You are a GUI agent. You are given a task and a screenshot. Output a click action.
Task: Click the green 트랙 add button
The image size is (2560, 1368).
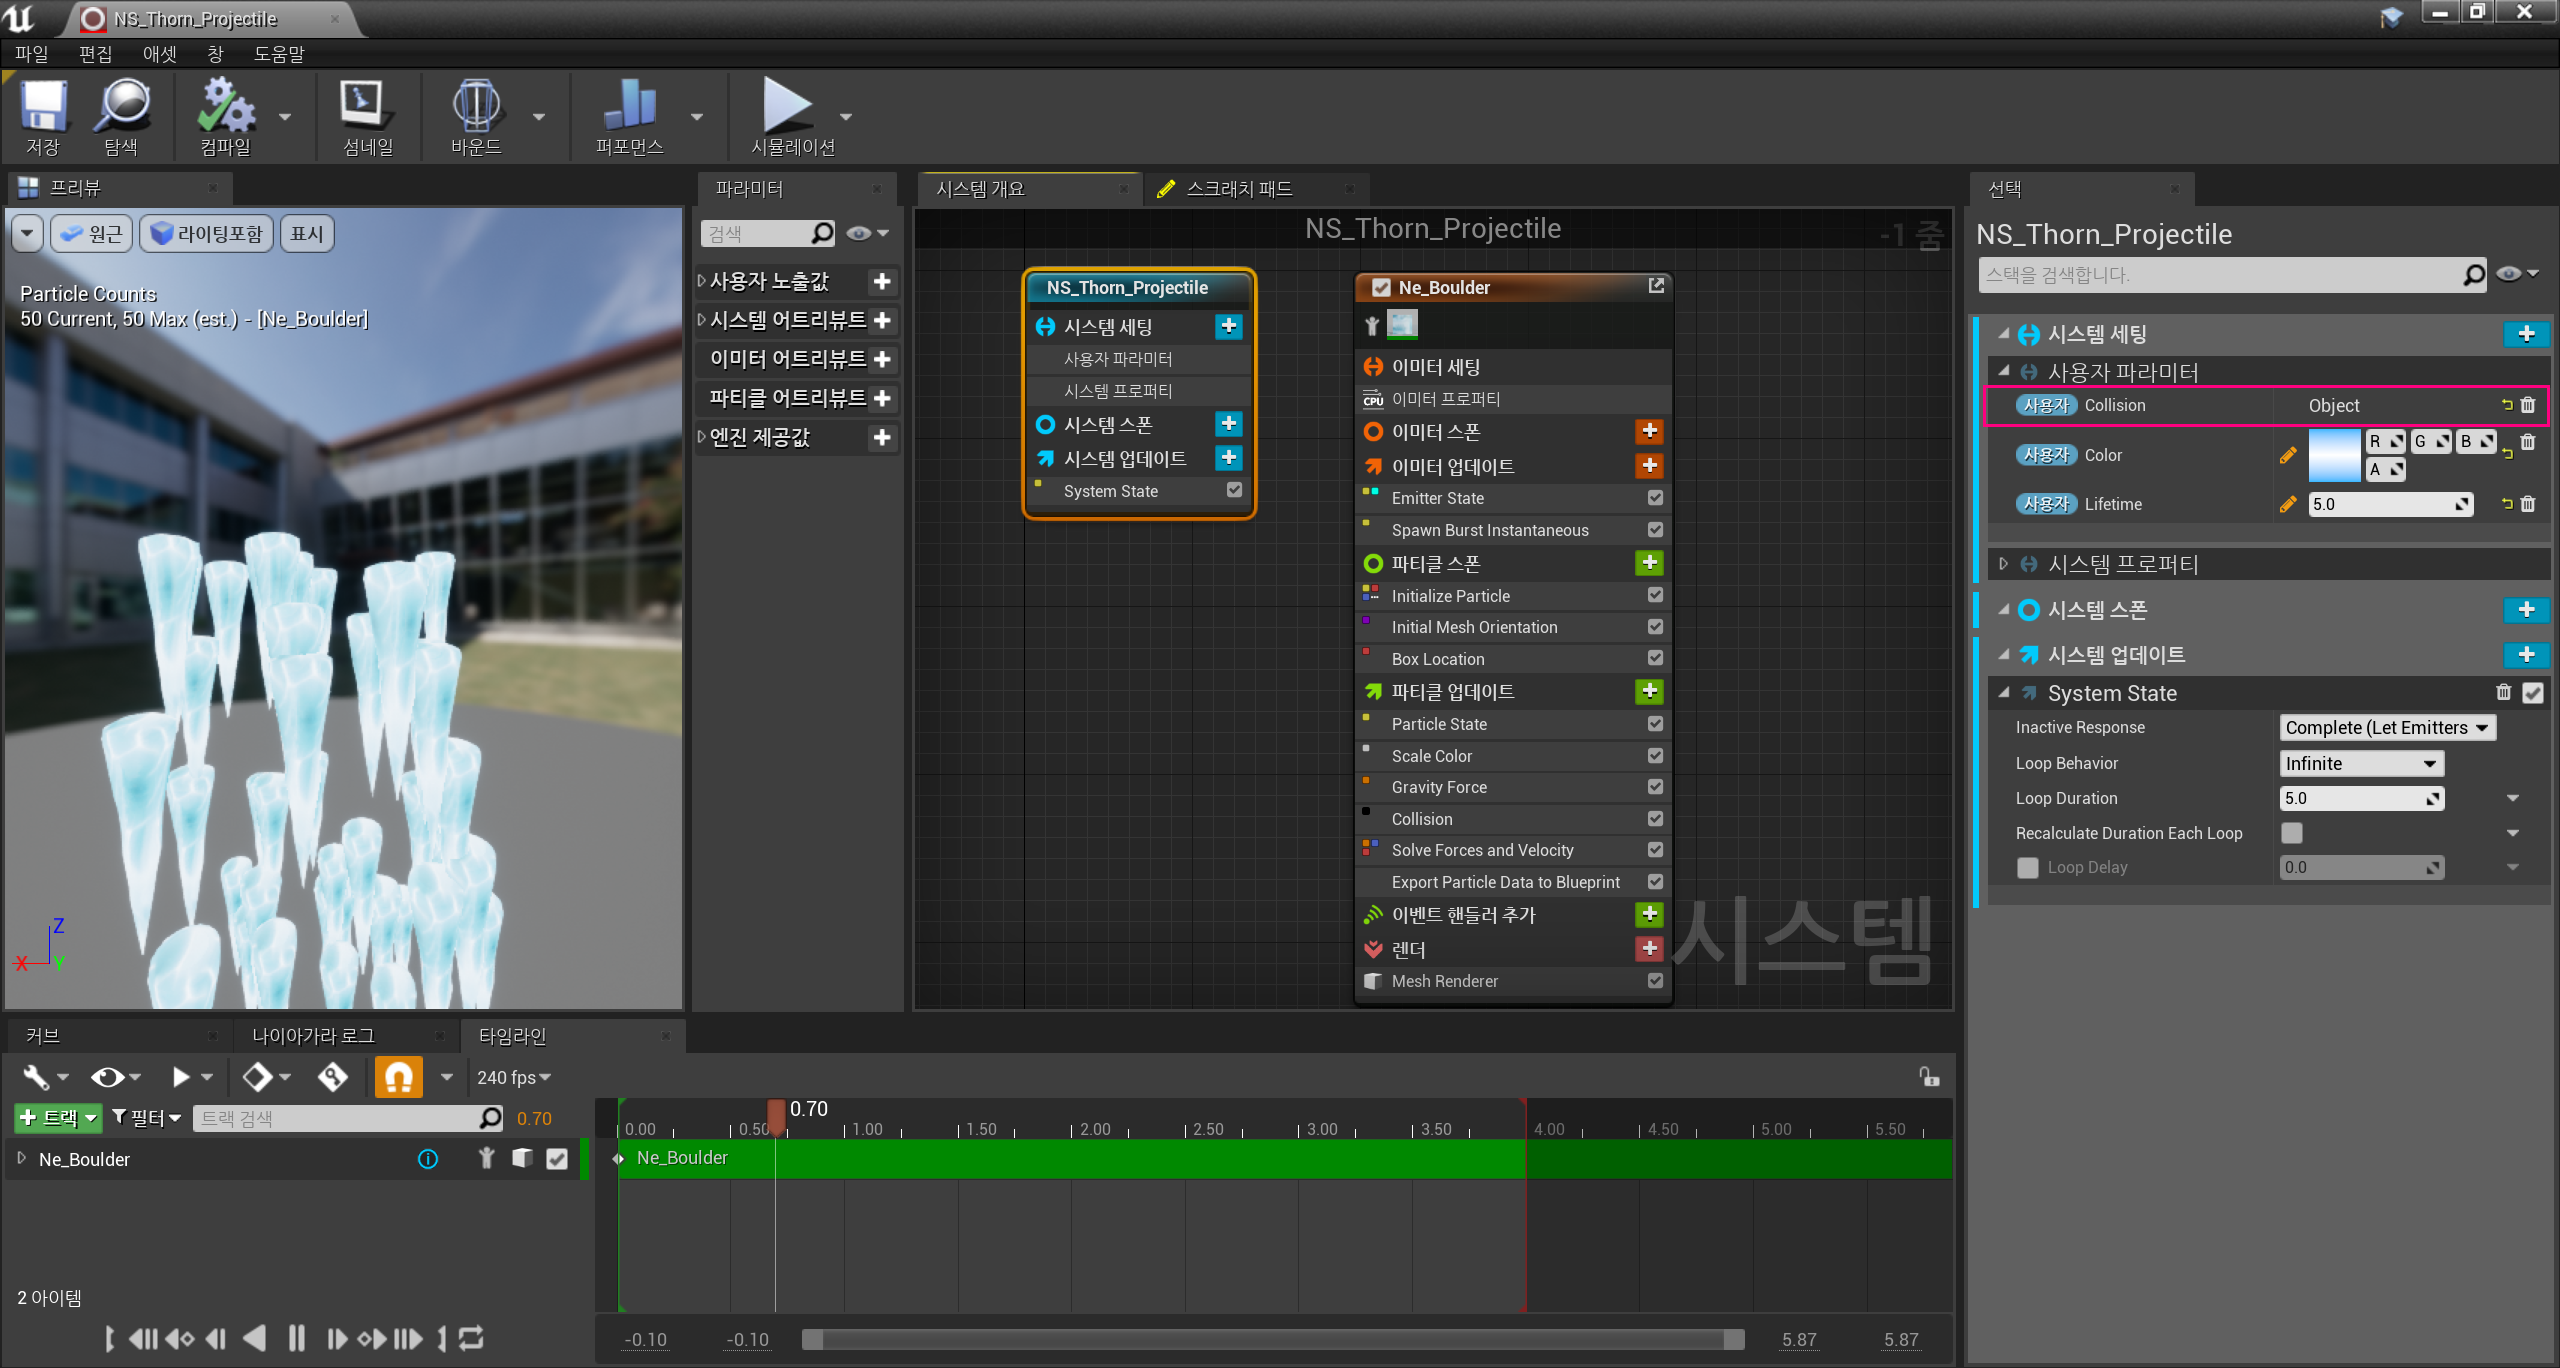(x=57, y=1118)
